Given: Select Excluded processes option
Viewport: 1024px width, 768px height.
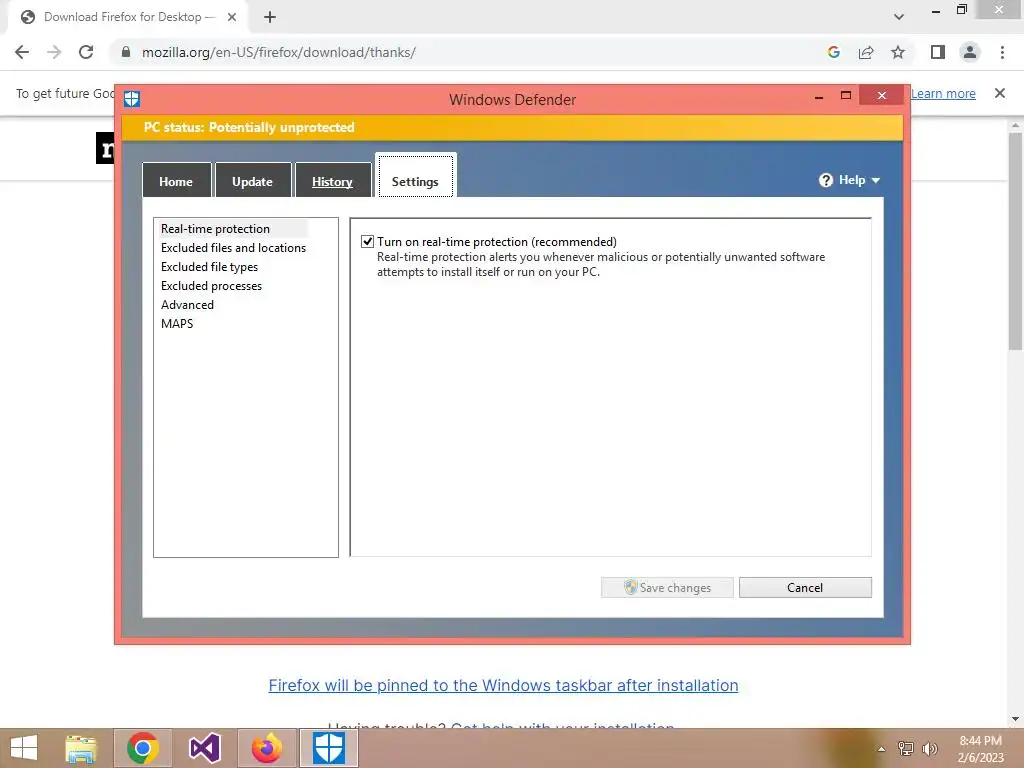Looking at the screenshot, I should [x=211, y=285].
